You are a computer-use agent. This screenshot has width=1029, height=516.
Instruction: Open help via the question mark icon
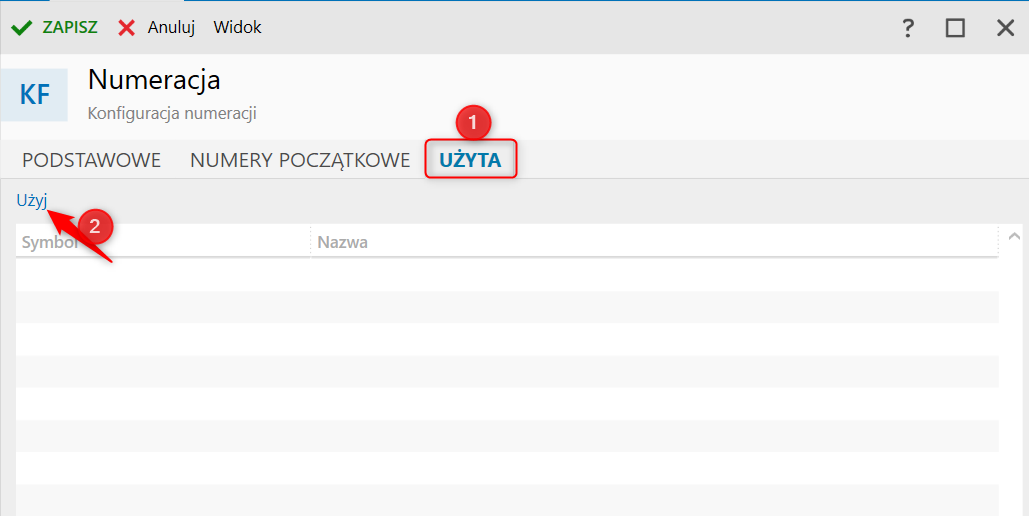908,28
